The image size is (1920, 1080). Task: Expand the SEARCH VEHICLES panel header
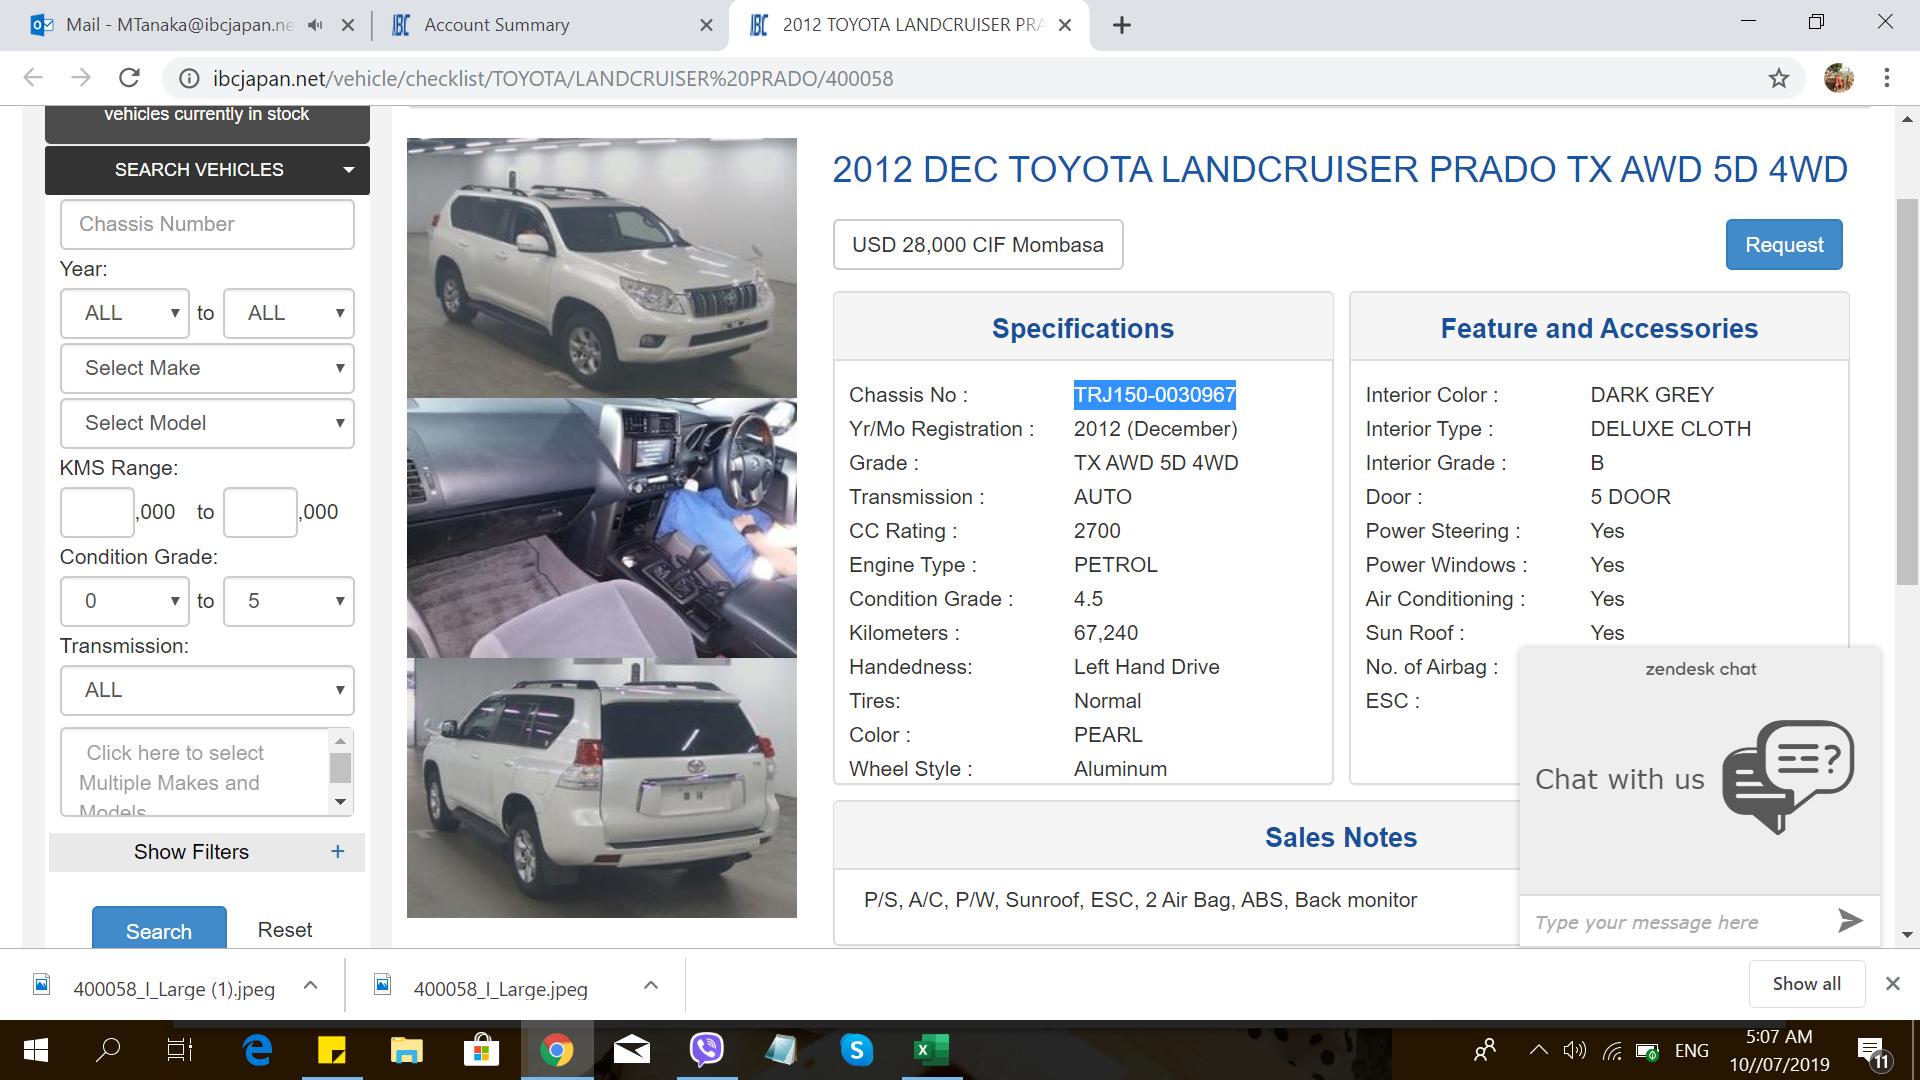pos(207,170)
